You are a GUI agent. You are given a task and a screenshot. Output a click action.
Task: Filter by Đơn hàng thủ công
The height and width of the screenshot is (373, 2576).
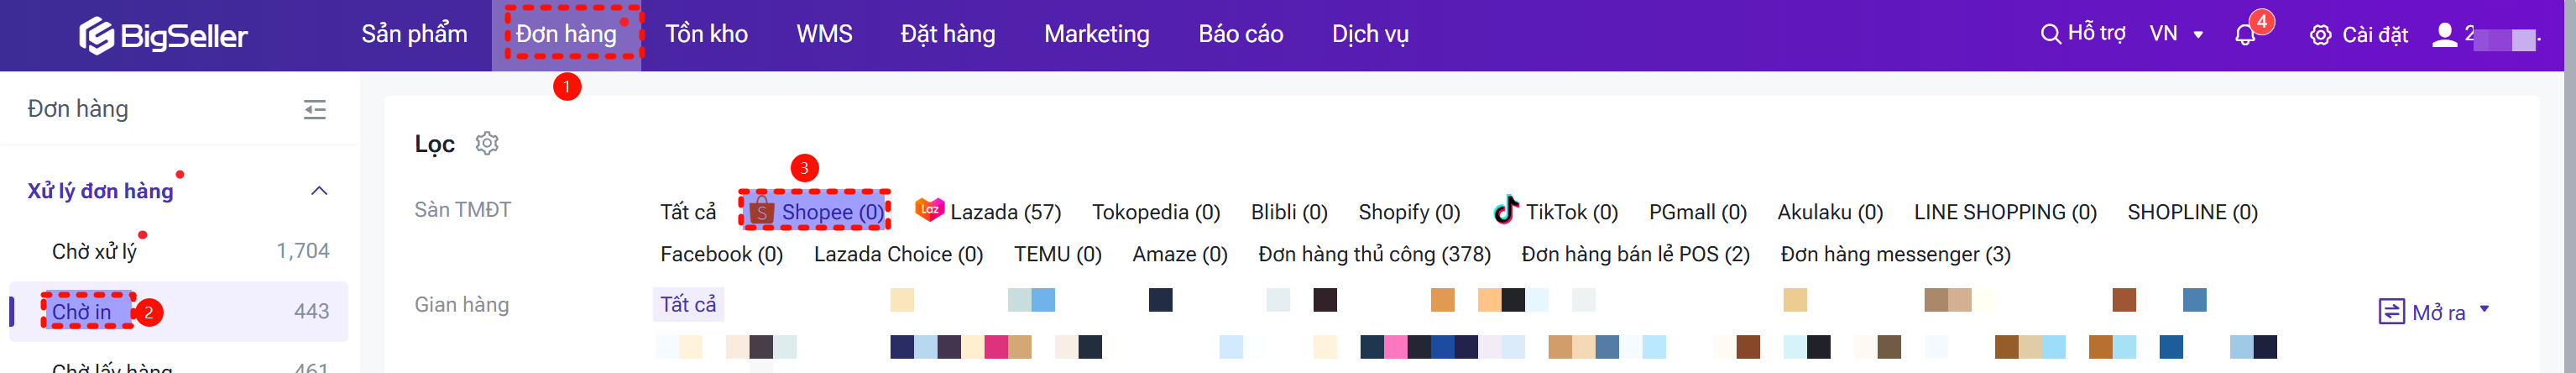pos(1374,254)
